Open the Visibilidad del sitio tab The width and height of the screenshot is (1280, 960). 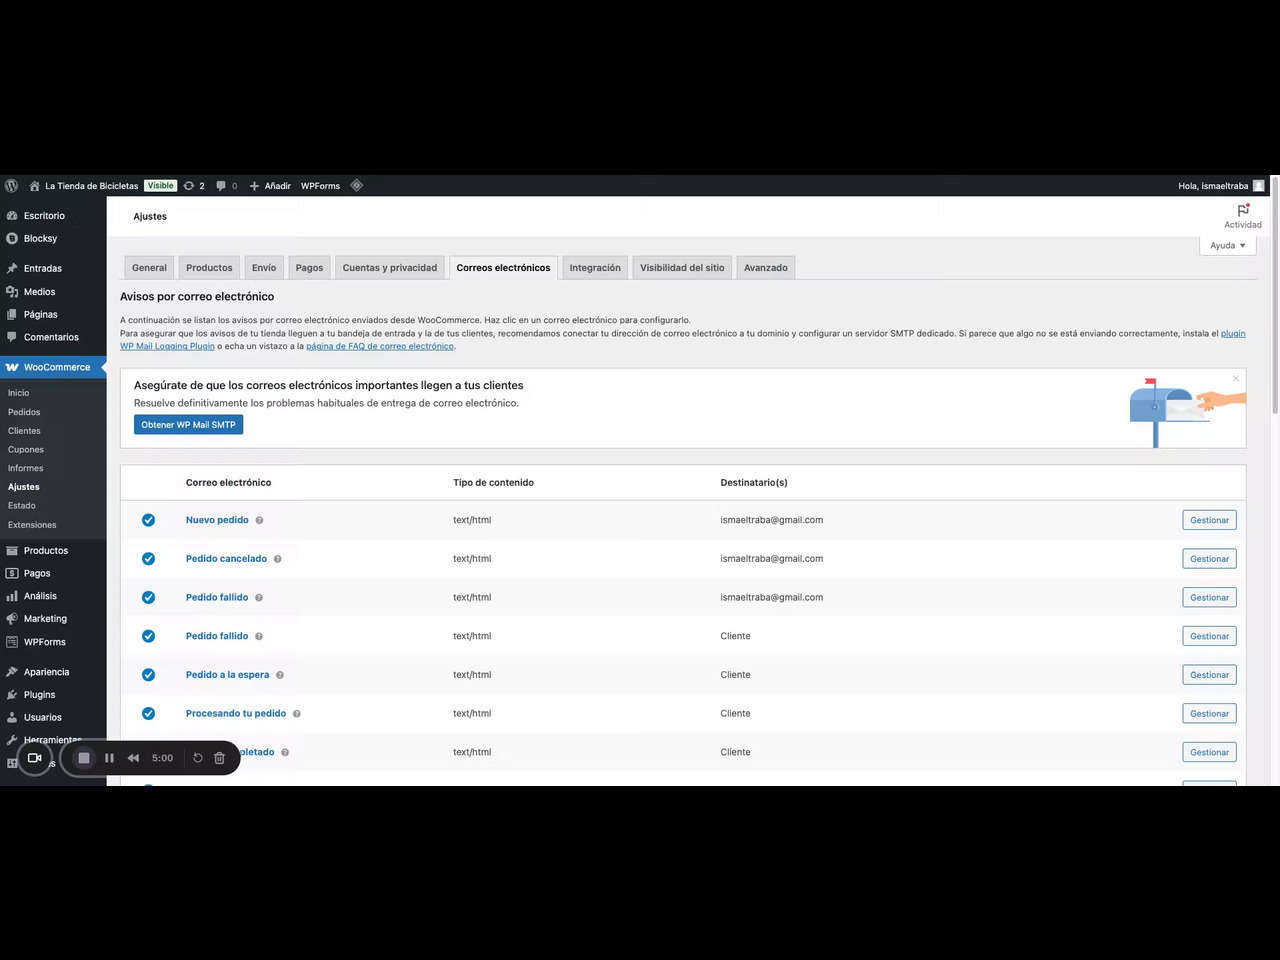682,268
